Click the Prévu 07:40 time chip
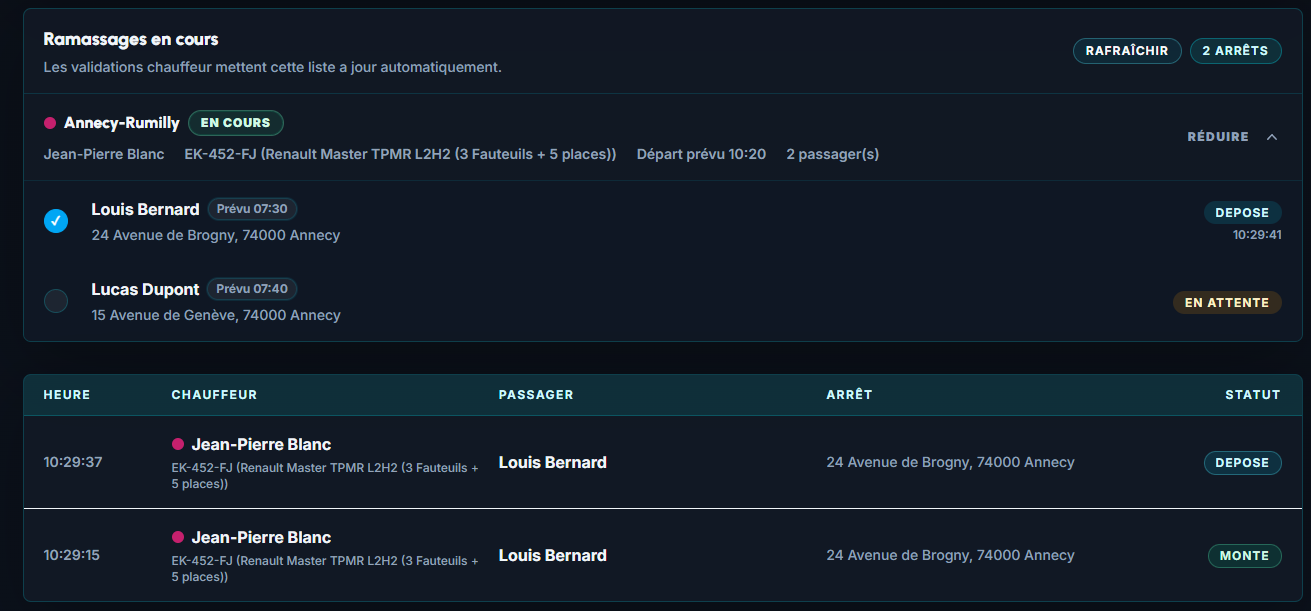Viewport: 1311px width, 611px height. coord(252,289)
